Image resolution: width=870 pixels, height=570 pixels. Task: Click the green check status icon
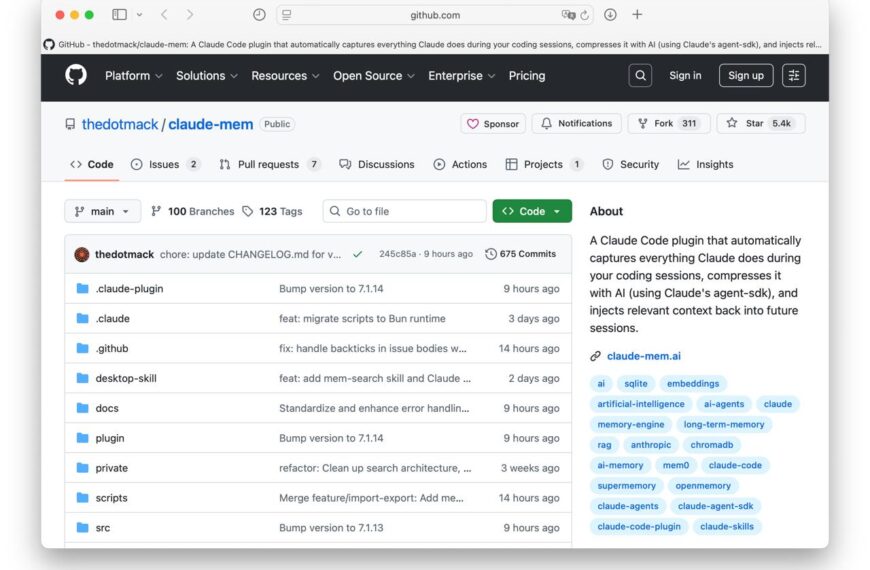tap(357, 254)
